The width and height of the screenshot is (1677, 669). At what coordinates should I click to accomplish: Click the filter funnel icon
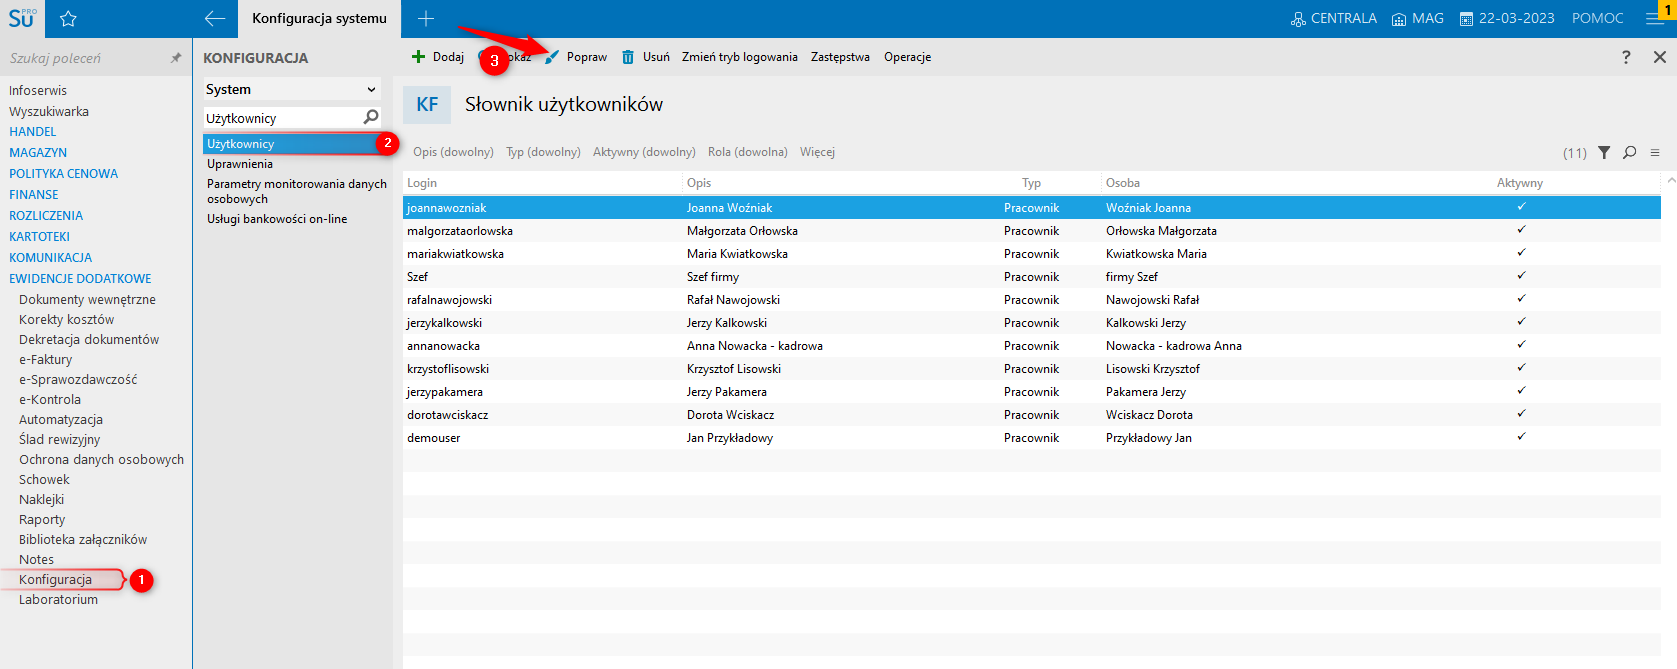pos(1604,153)
